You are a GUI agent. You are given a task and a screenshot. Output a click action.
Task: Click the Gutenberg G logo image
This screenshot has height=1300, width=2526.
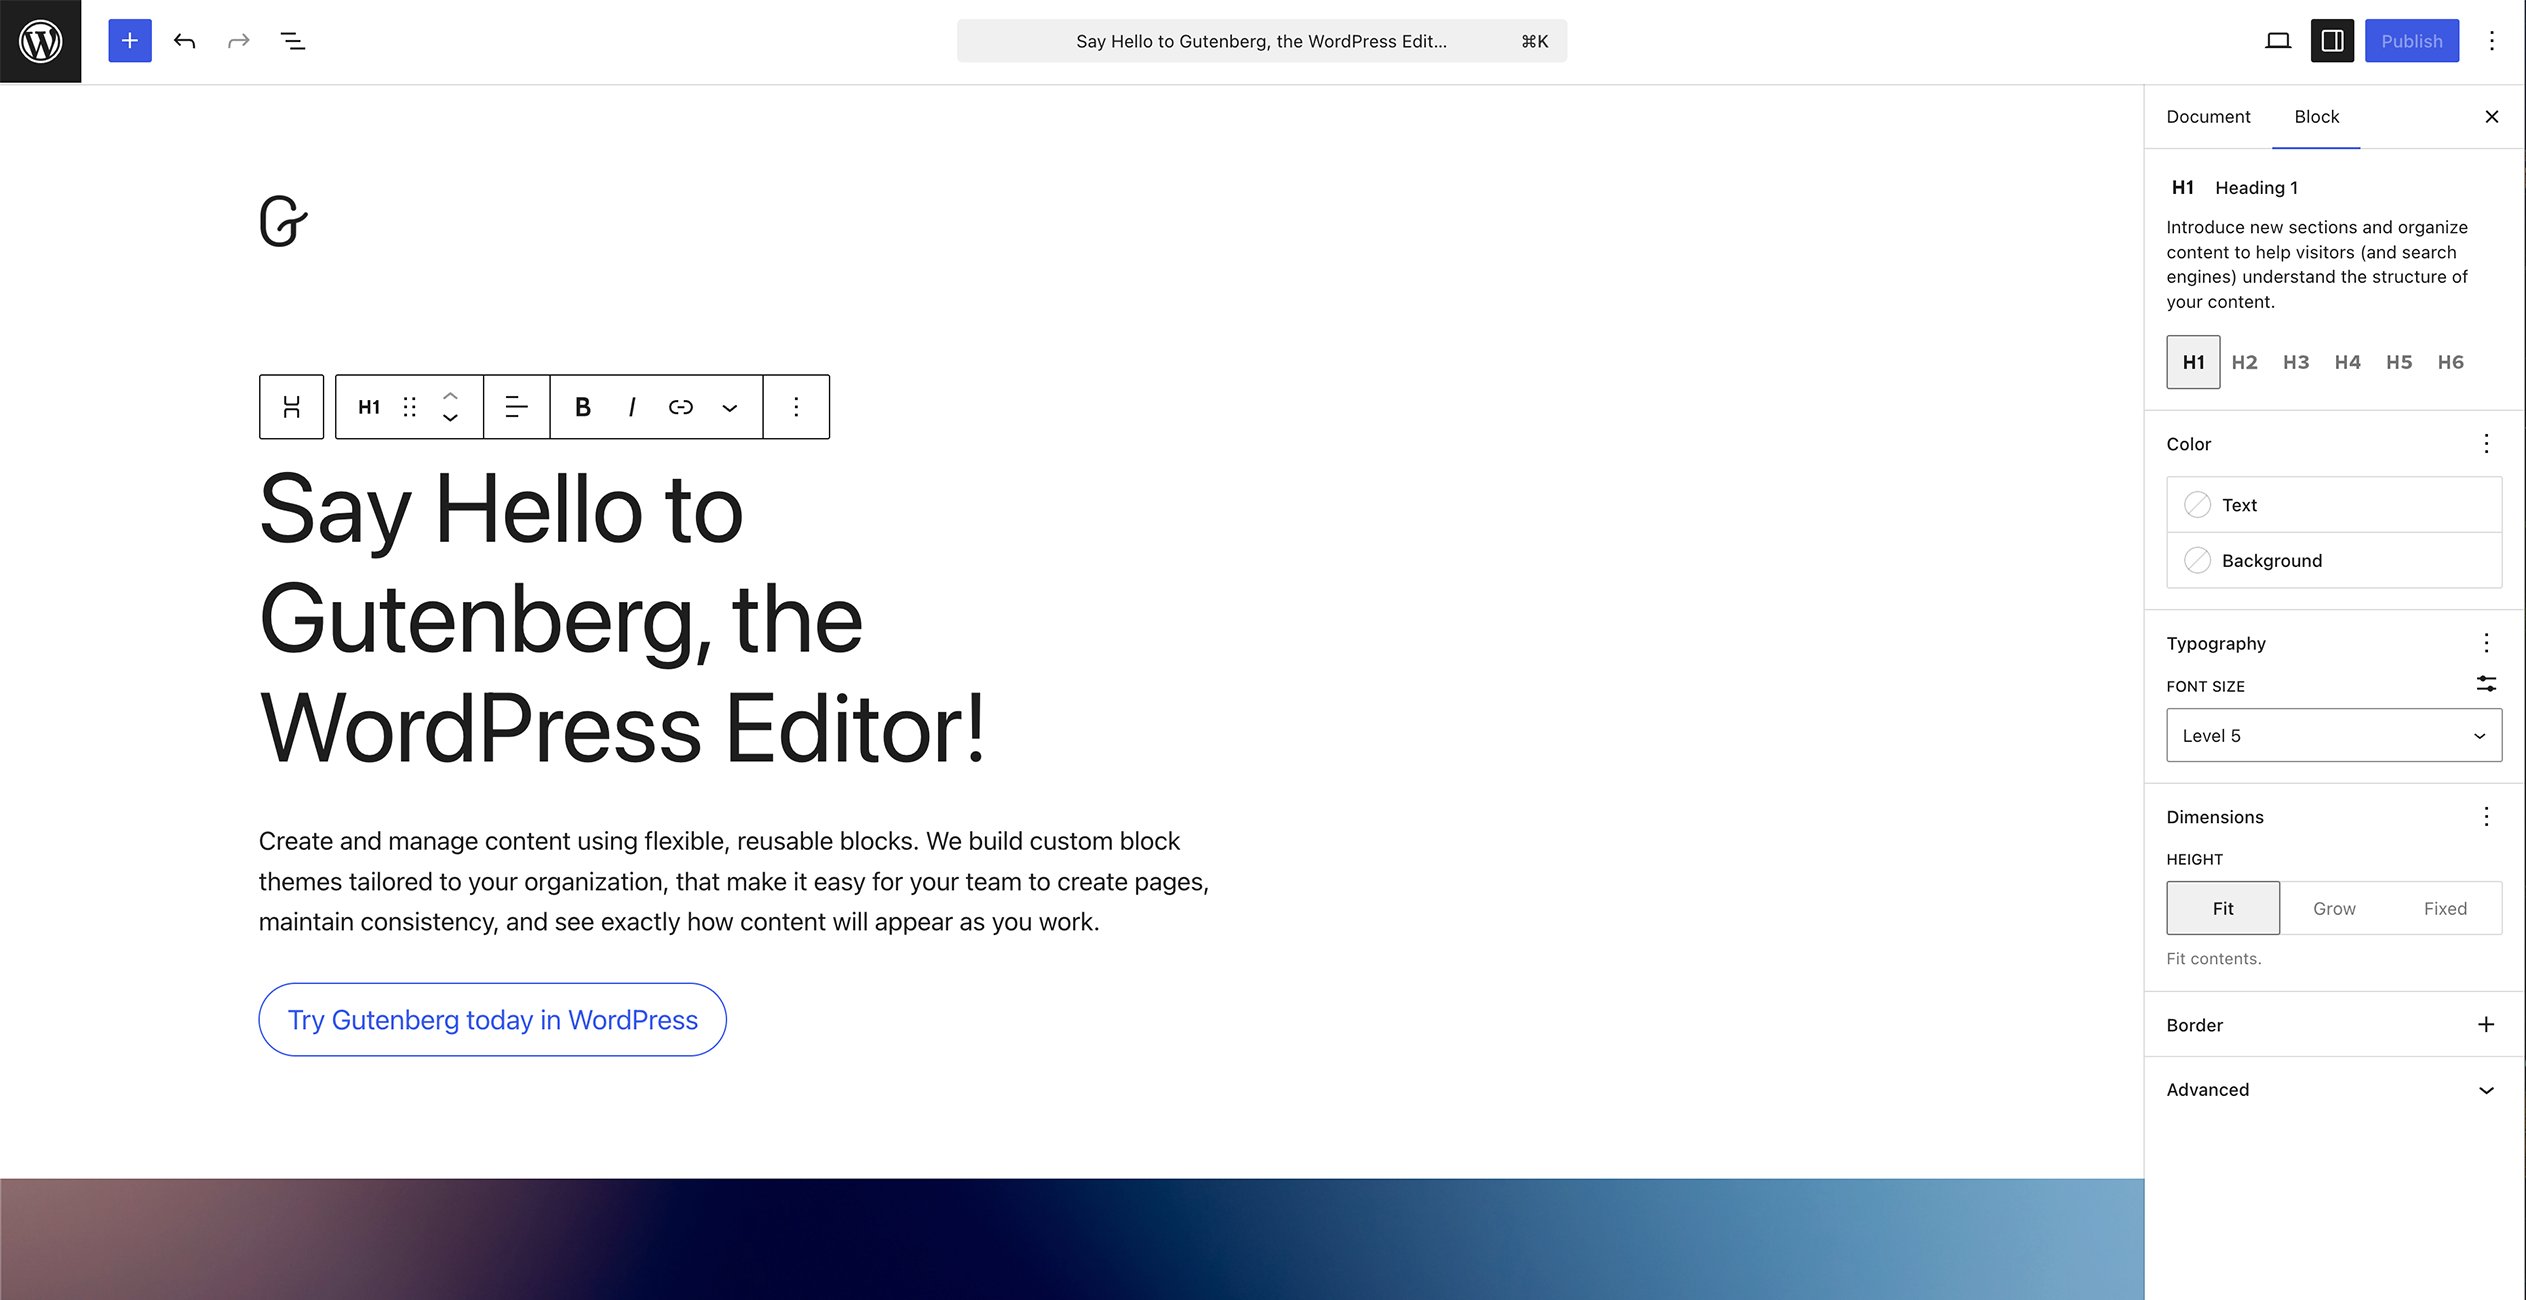click(x=284, y=221)
